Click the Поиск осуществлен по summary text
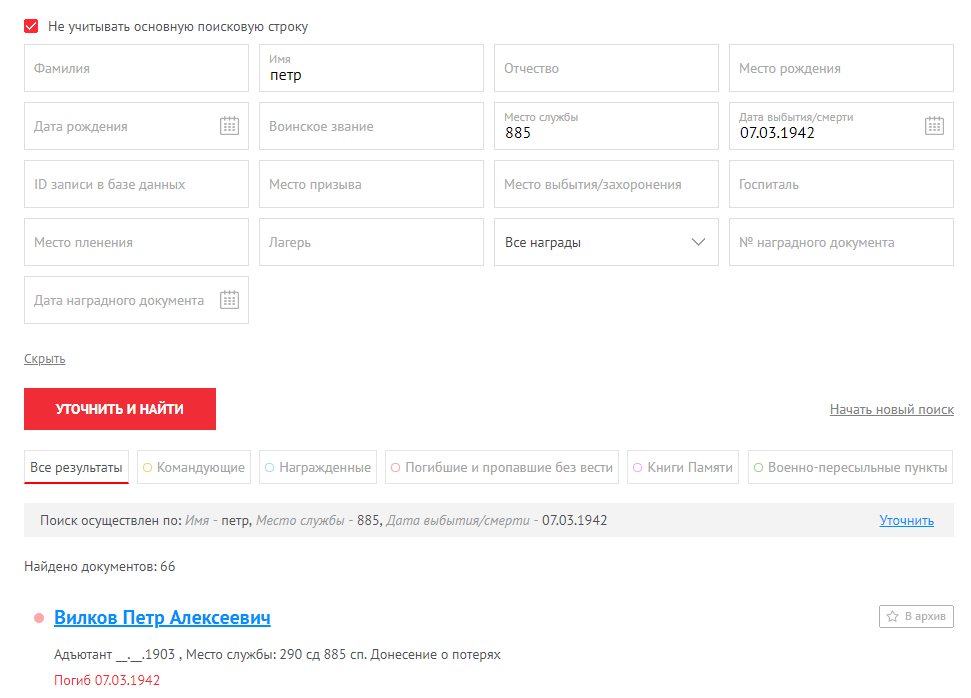Screen dimensions: 971x698 coord(323,520)
